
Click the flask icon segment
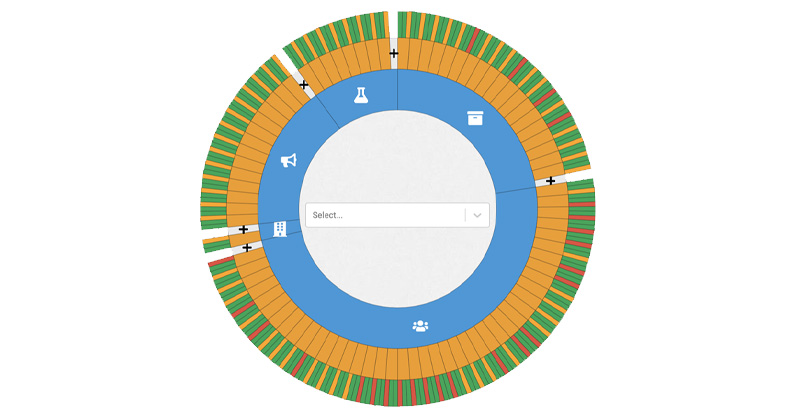pos(361,95)
